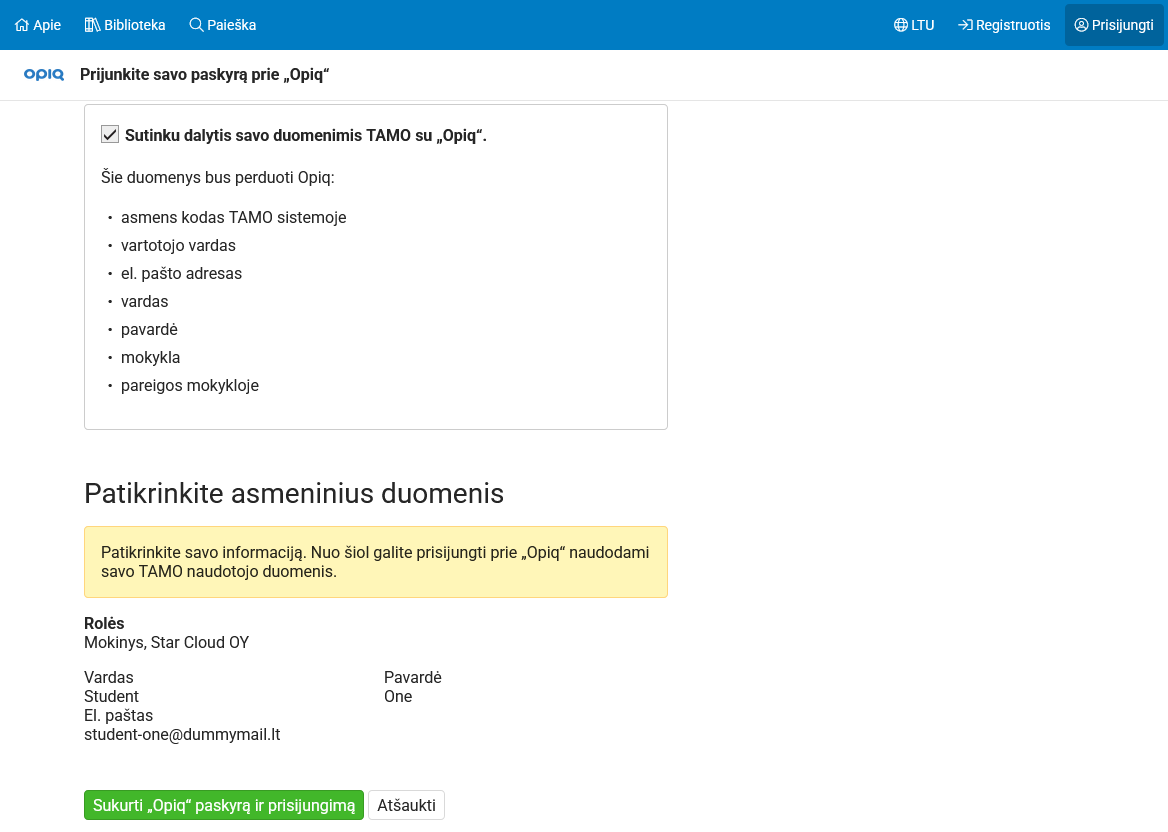Click the yellow 'Patikrinkite savo informaciją' notice
The width and height of the screenshot is (1168, 832).
(375, 562)
